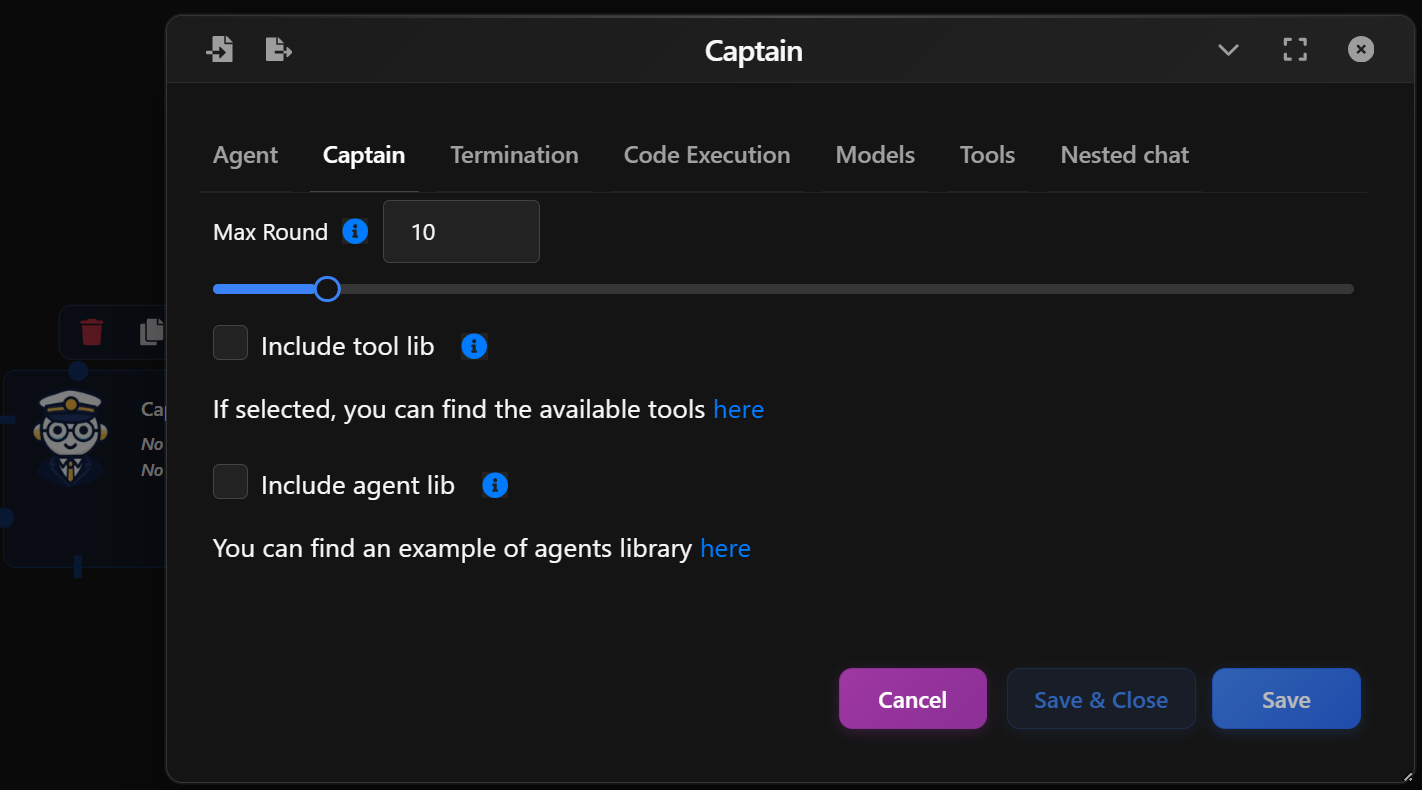This screenshot has height=790, width=1422.
Task: Click the Include tool lib info icon
Action: 474,345
